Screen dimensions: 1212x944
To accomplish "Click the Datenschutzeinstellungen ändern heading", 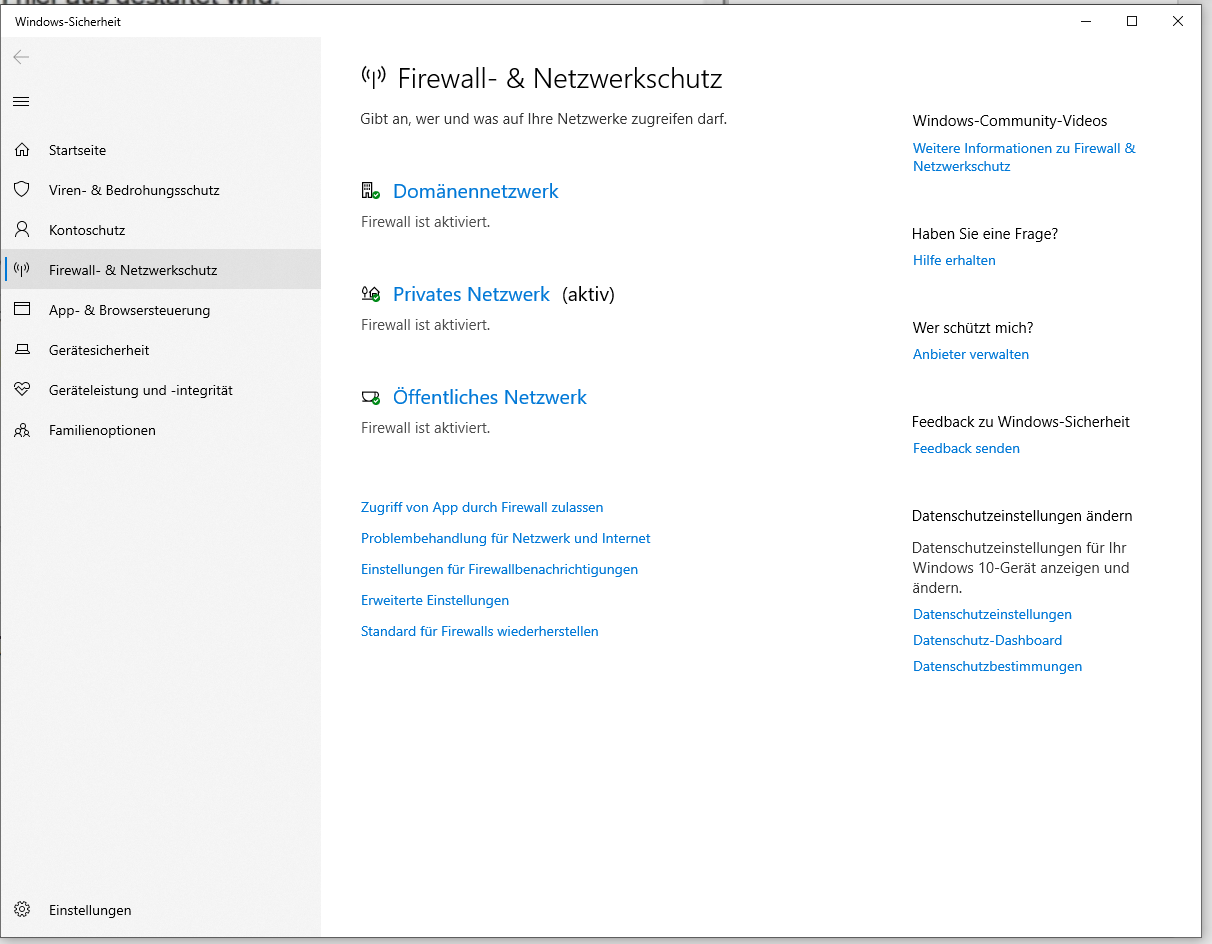I will 1022,516.
